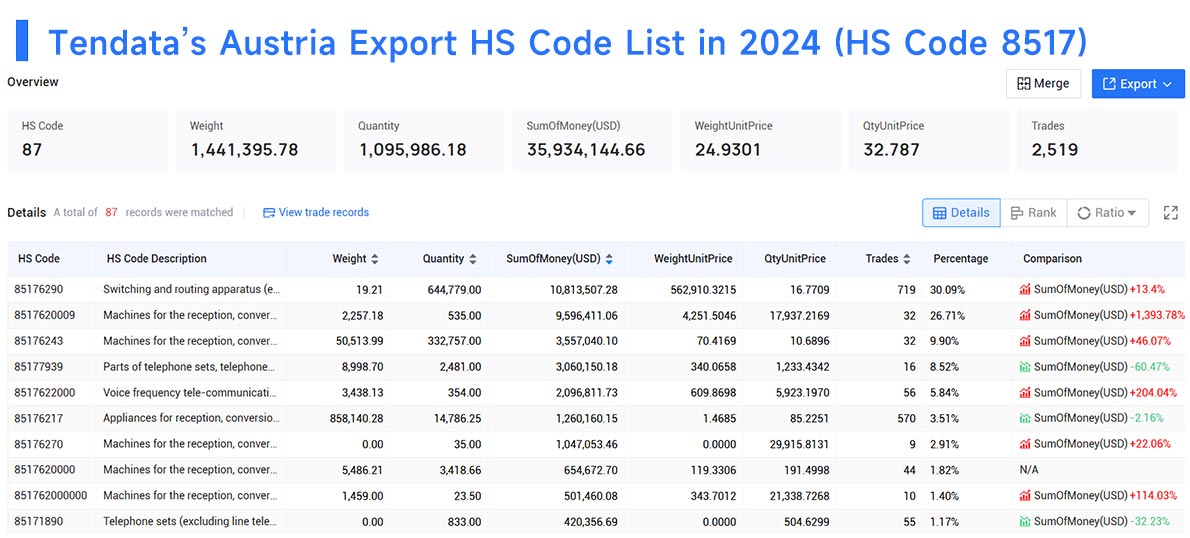The height and width of the screenshot is (538, 1190).
Task: Switch to the Details view tab
Action: [961, 212]
